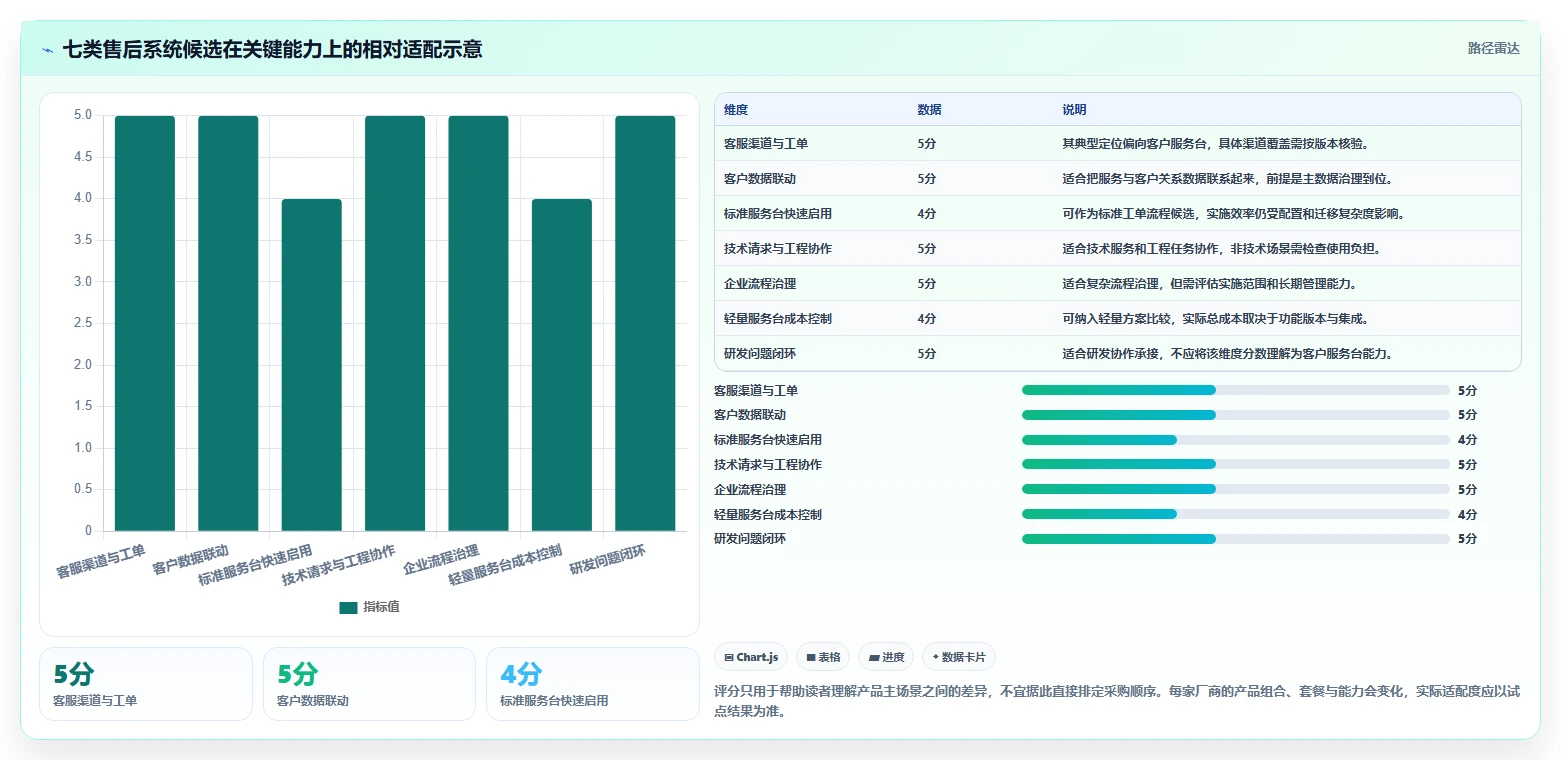Click the description starting 可纳入轻量方案比较
The height and width of the screenshot is (760, 1561).
coord(1215,319)
